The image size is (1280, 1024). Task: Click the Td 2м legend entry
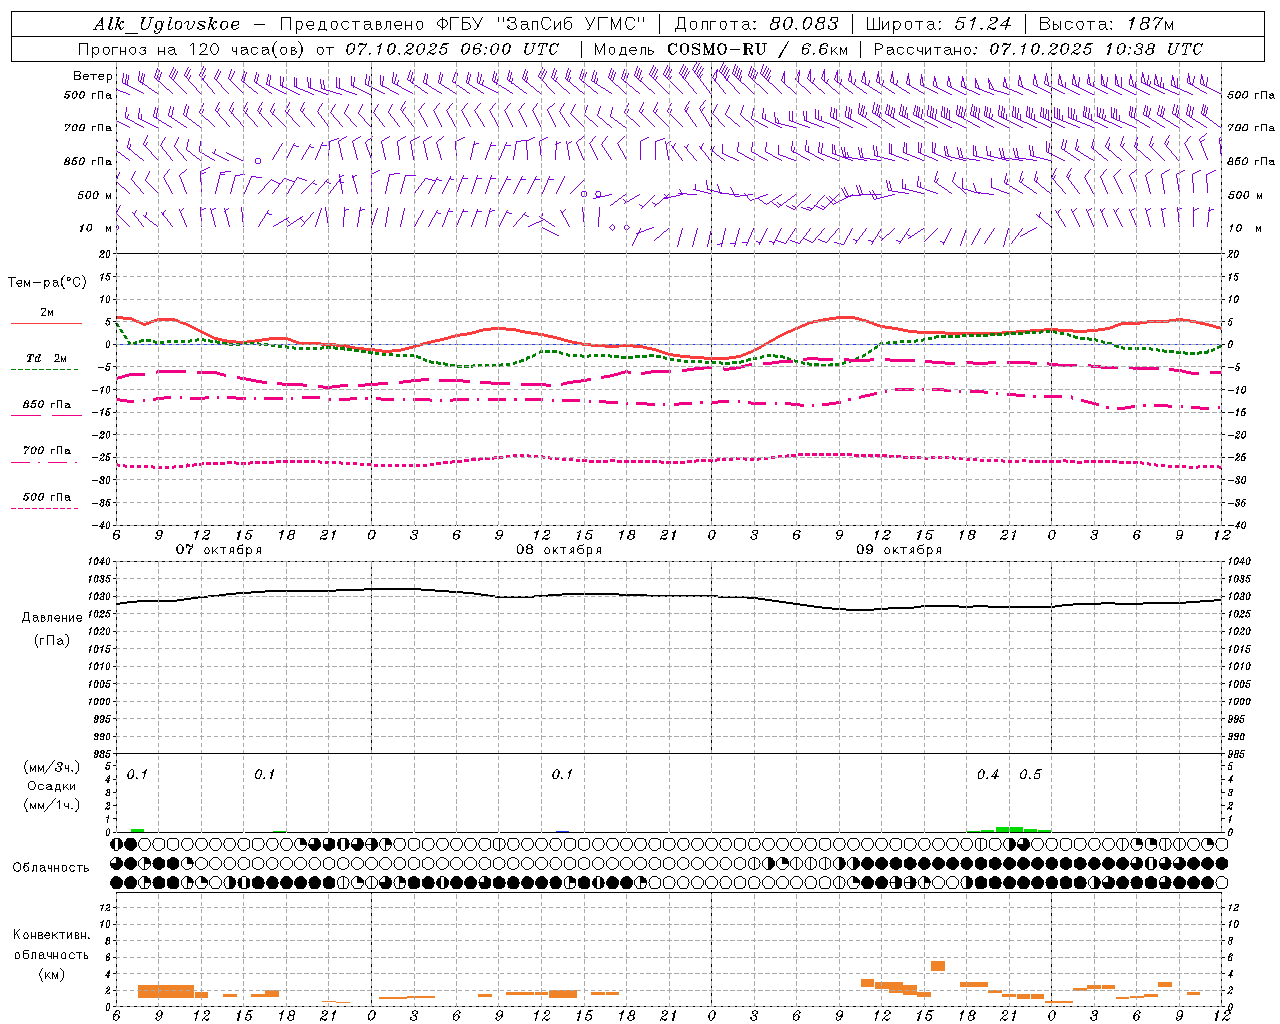click(x=46, y=358)
